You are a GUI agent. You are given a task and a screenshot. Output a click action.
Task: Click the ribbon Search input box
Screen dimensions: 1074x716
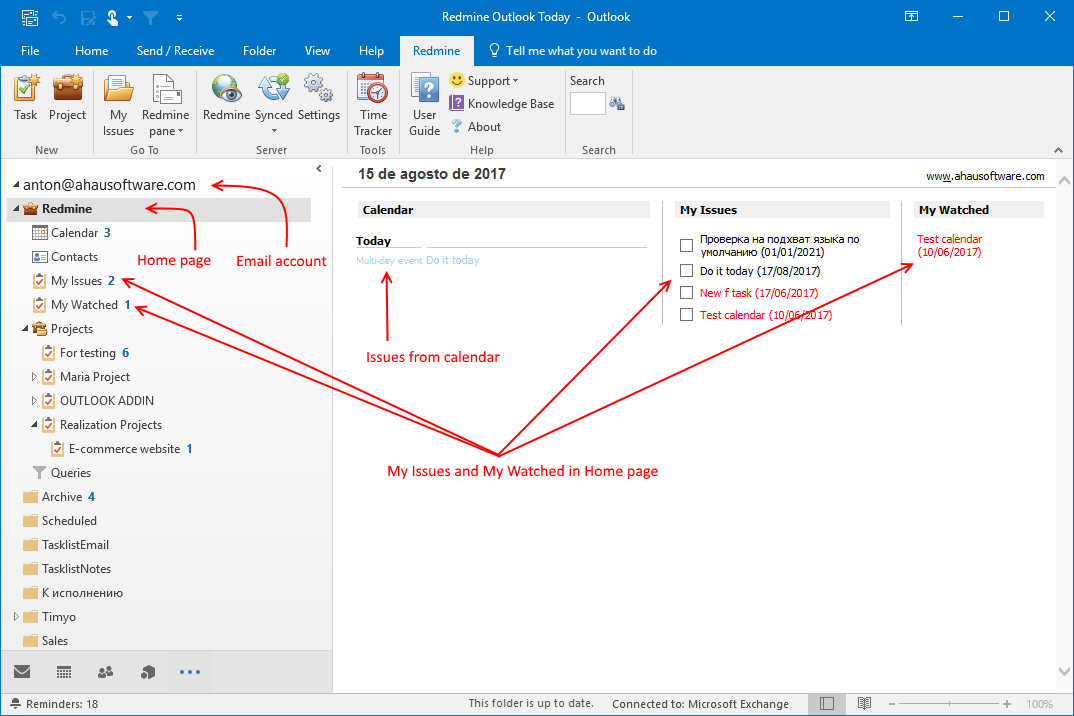(588, 103)
